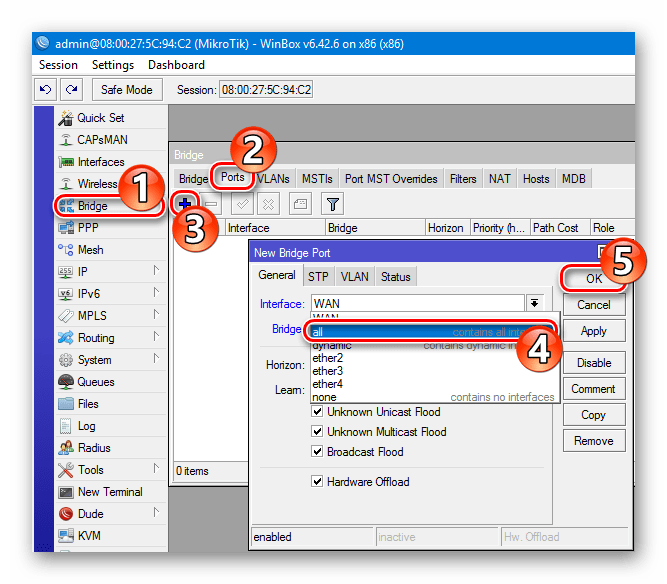Expand the IPv6 submenu arrow
Screen dimensions: 667x584
[156, 293]
